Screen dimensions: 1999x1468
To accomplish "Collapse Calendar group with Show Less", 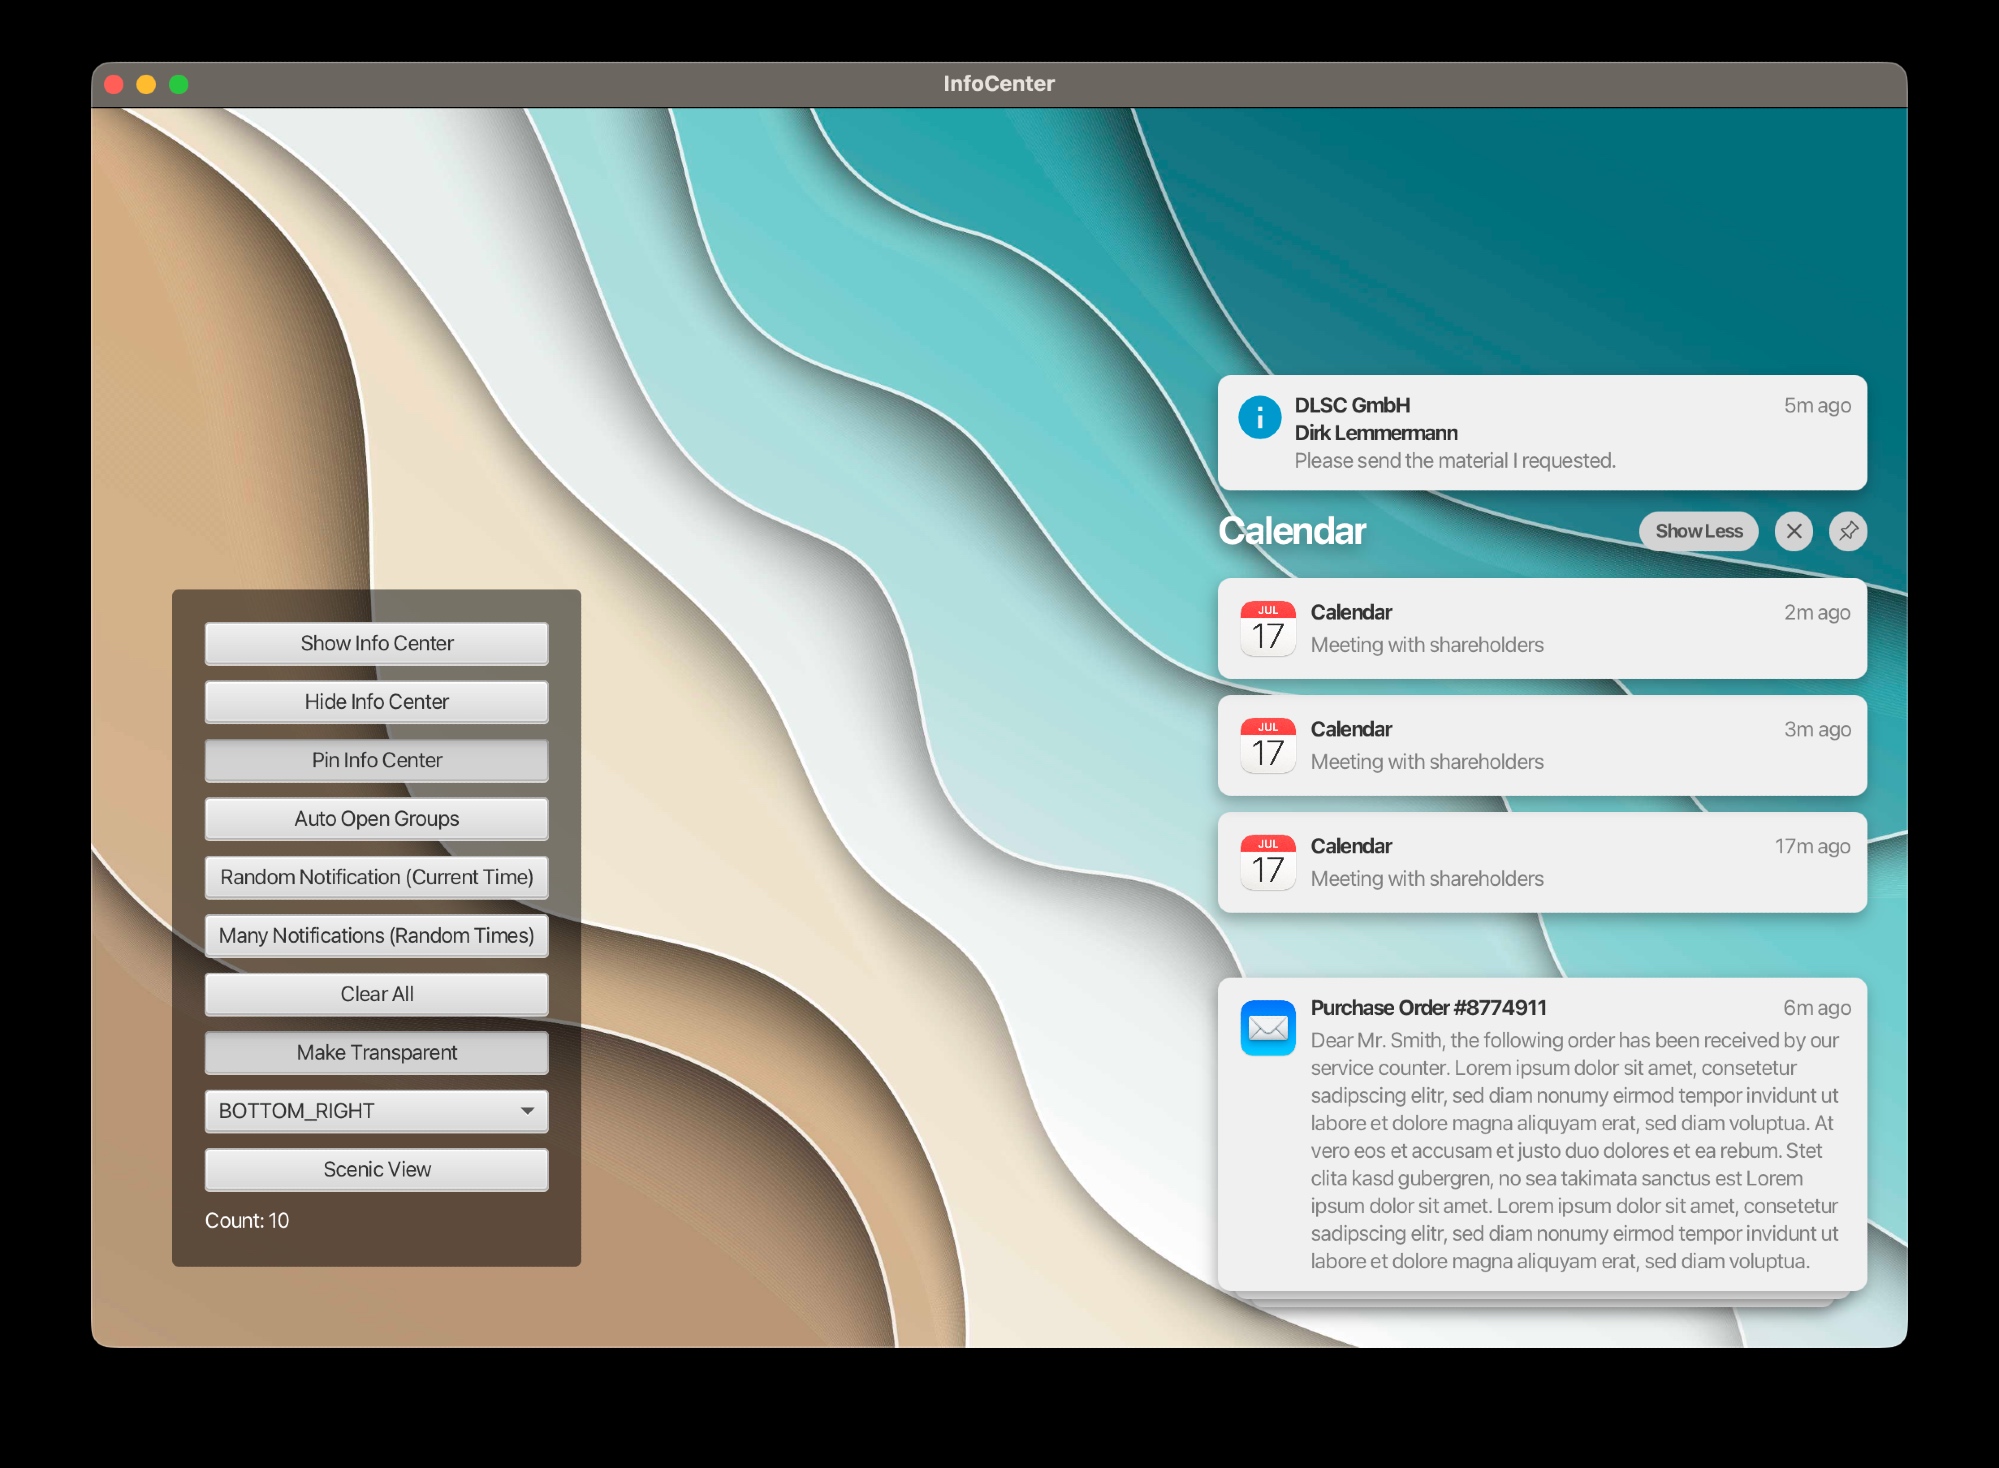I will (1698, 531).
